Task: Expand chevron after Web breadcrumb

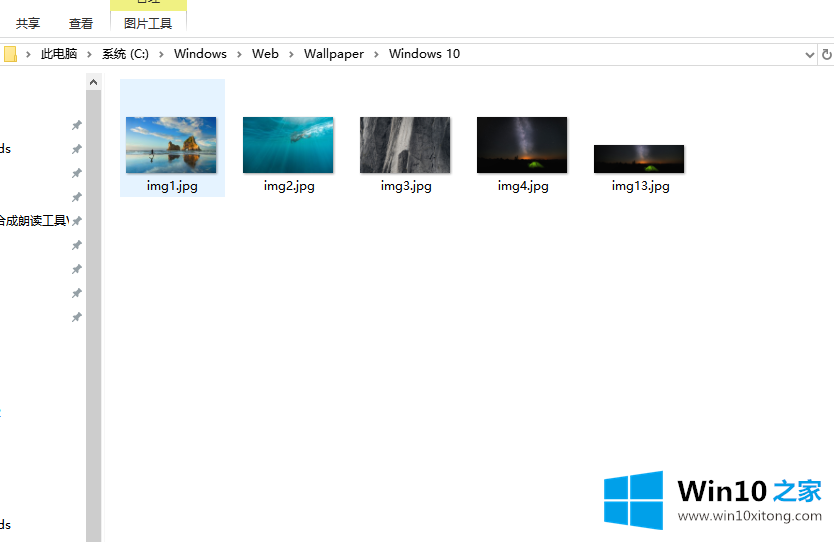Action: [291, 54]
